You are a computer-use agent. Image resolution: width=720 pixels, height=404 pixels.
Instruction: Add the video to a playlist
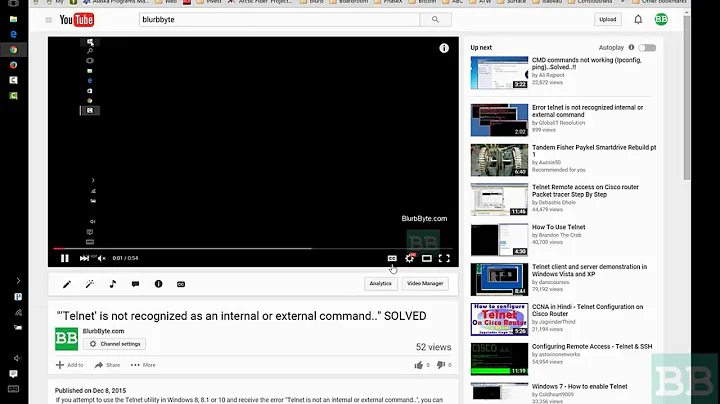point(69,365)
